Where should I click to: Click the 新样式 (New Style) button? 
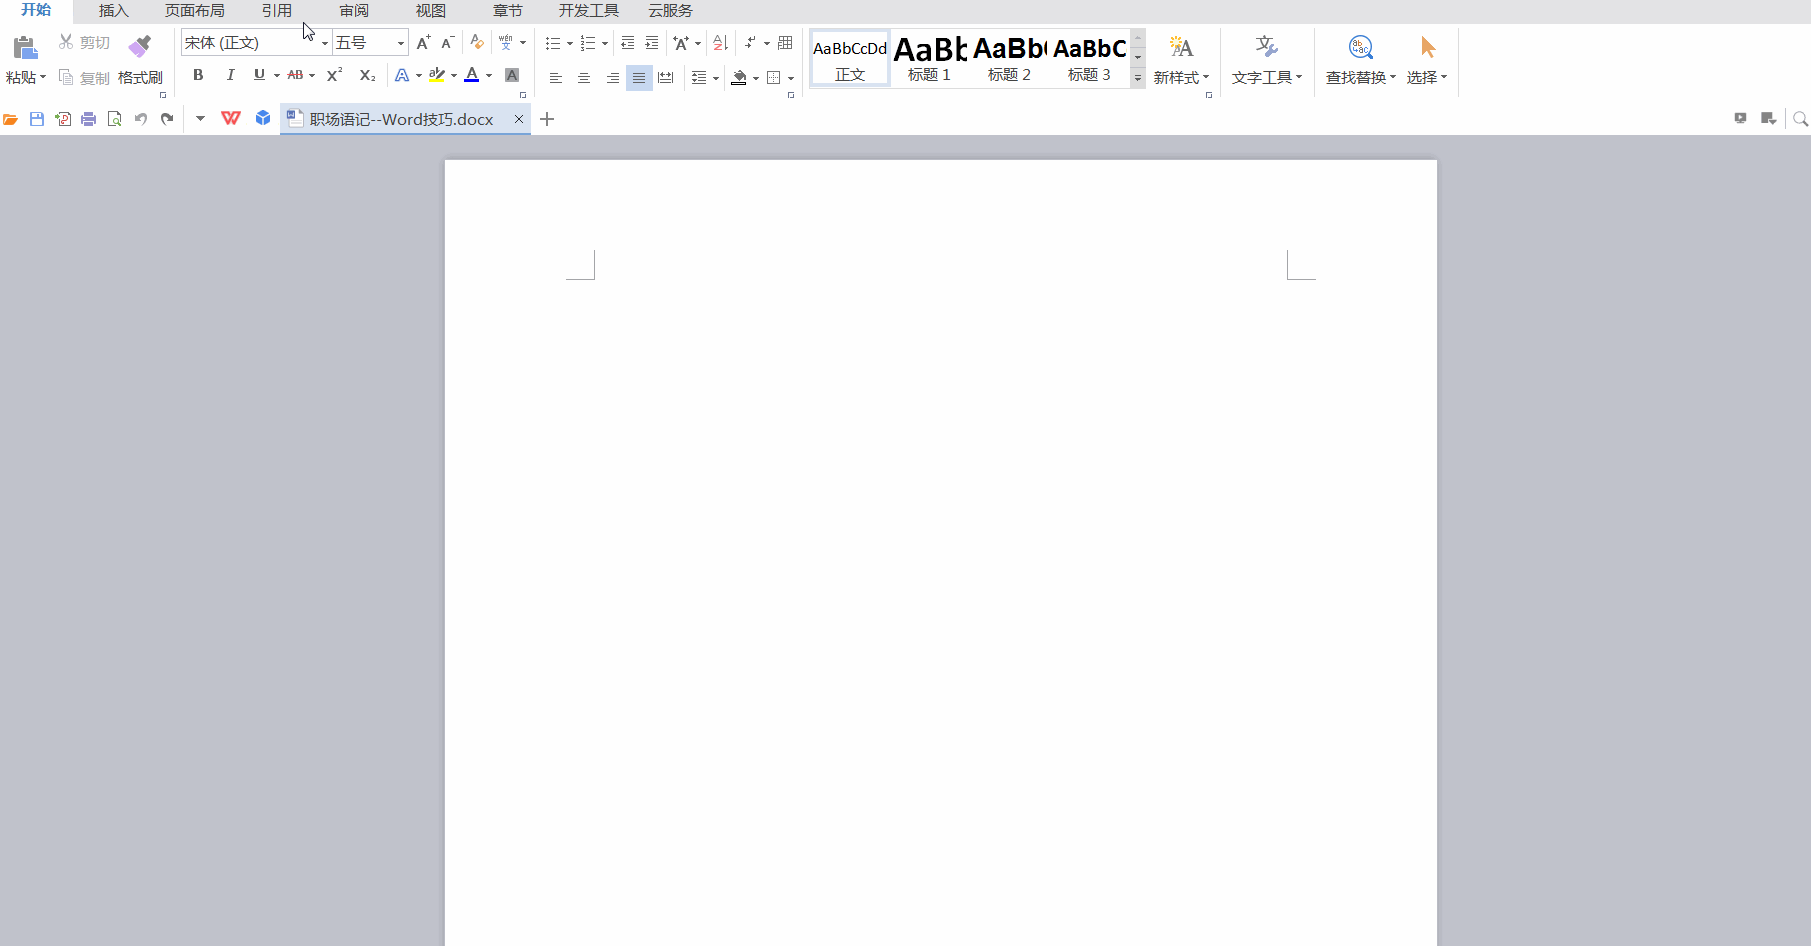(x=1181, y=60)
